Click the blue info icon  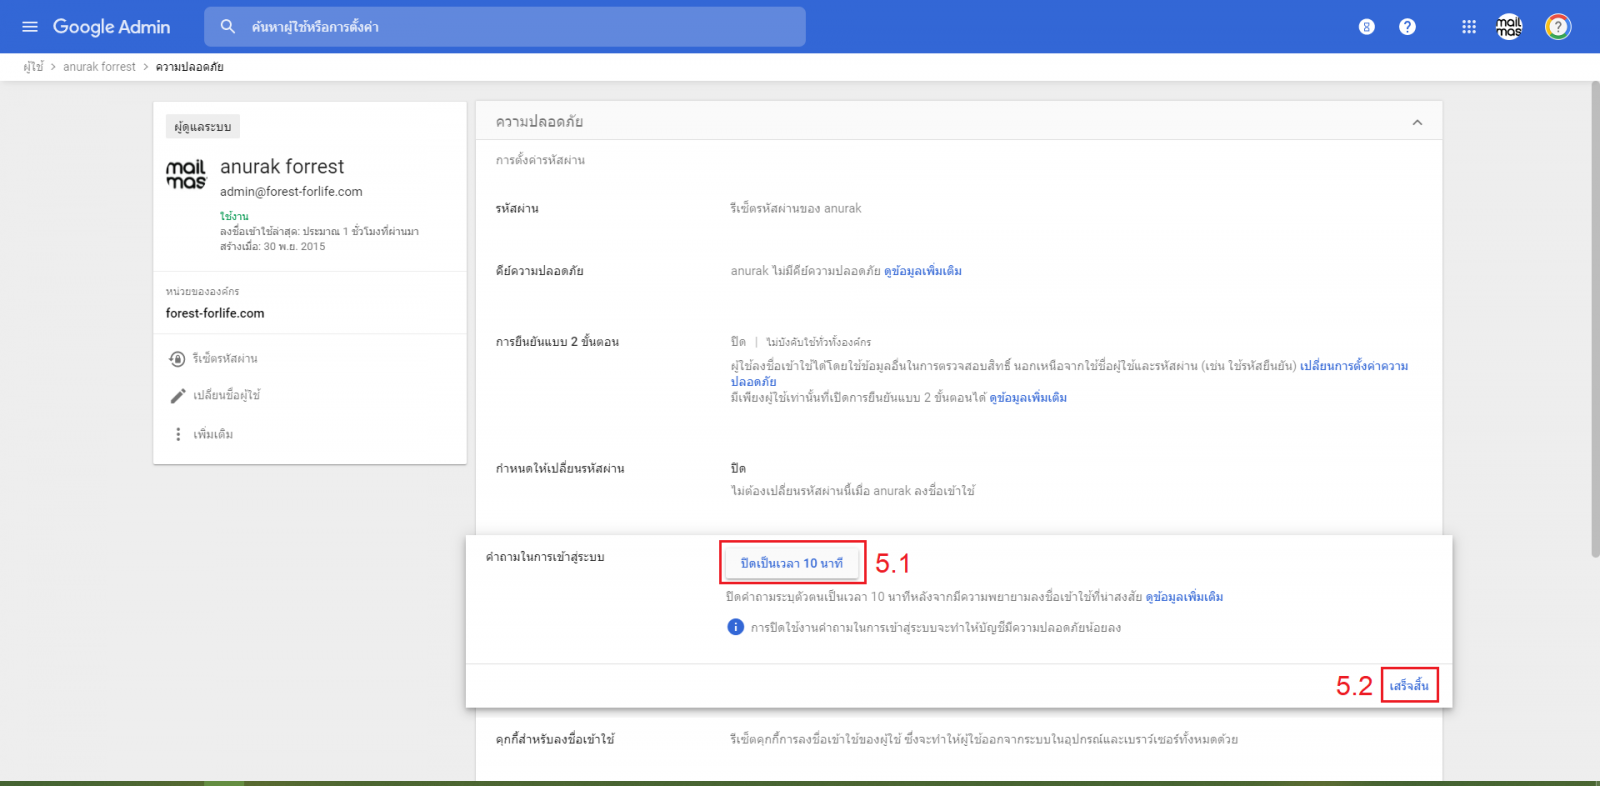pos(735,627)
